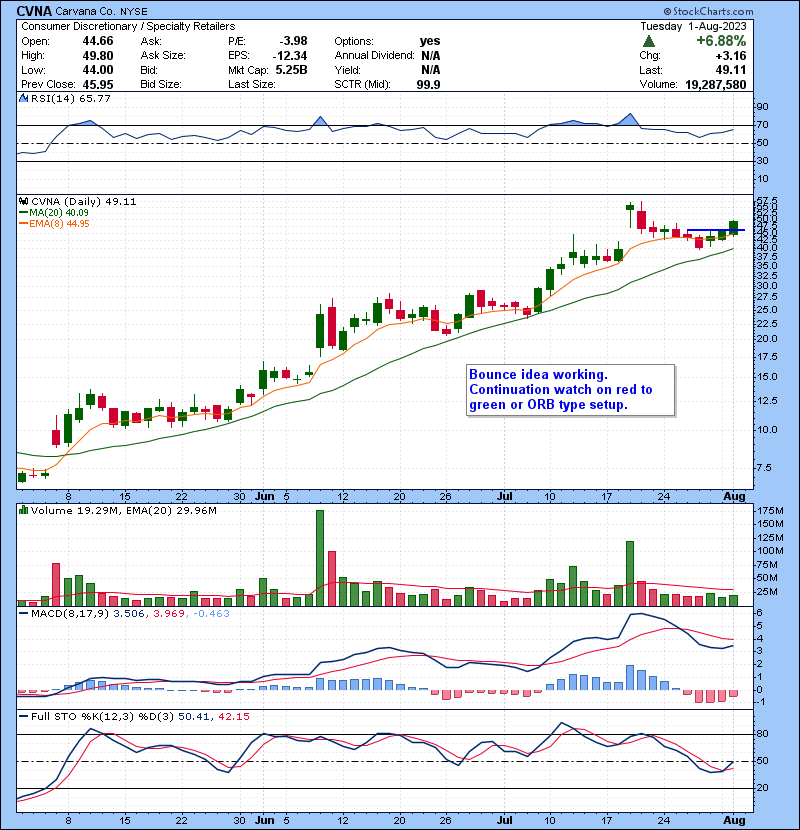Image resolution: width=800 pixels, height=830 pixels.
Task: Click the RSI(14) 65.77 panel label
Action: 71,98
